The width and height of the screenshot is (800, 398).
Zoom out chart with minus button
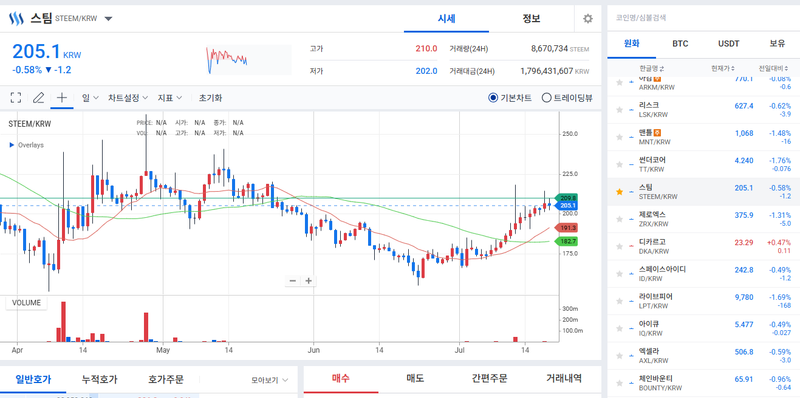pyautogui.click(x=293, y=281)
